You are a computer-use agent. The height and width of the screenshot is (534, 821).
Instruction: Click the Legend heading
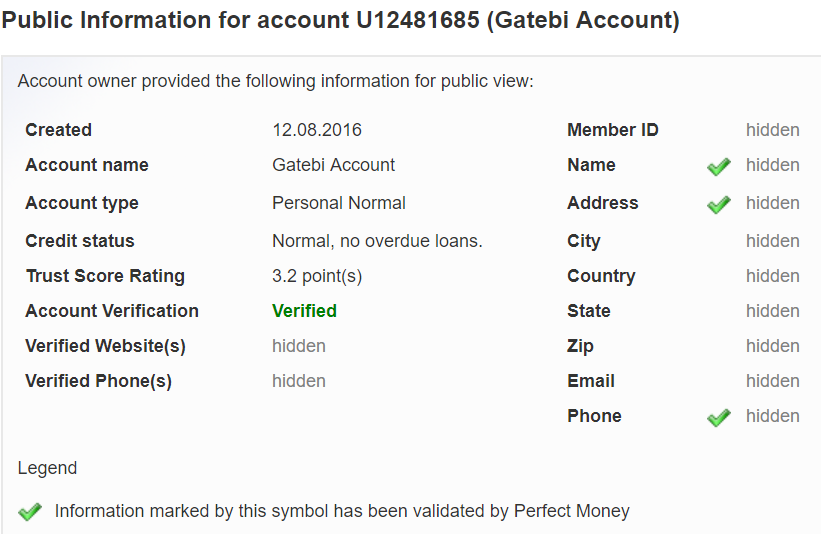click(47, 468)
